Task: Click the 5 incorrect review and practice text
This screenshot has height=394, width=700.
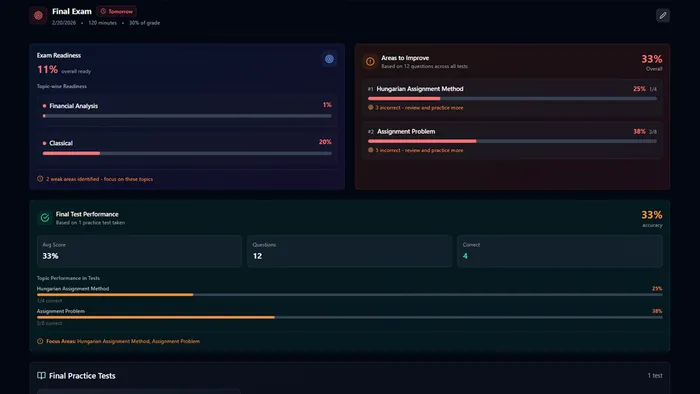Action: [419, 150]
